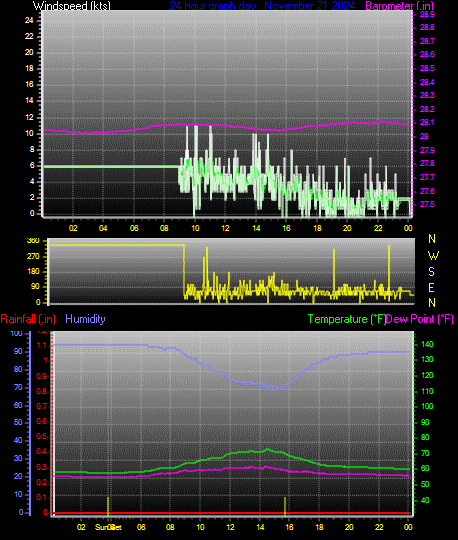458x540 pixels.
Task: Click the W compass letter
Action: (433, 256)
